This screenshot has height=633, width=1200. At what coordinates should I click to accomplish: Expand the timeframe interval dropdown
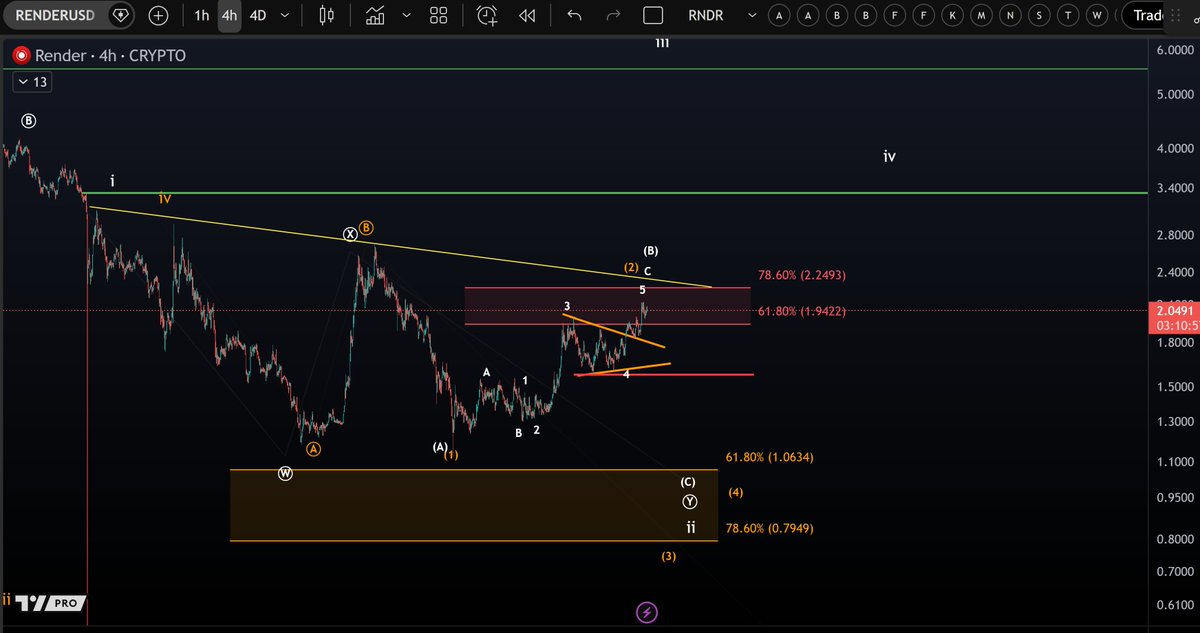click(286, 16)
